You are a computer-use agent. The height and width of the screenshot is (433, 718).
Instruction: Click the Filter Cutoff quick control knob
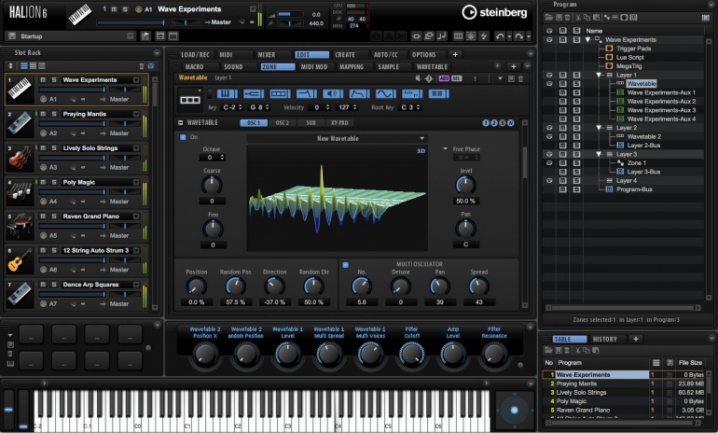click(x=412, y=354)
